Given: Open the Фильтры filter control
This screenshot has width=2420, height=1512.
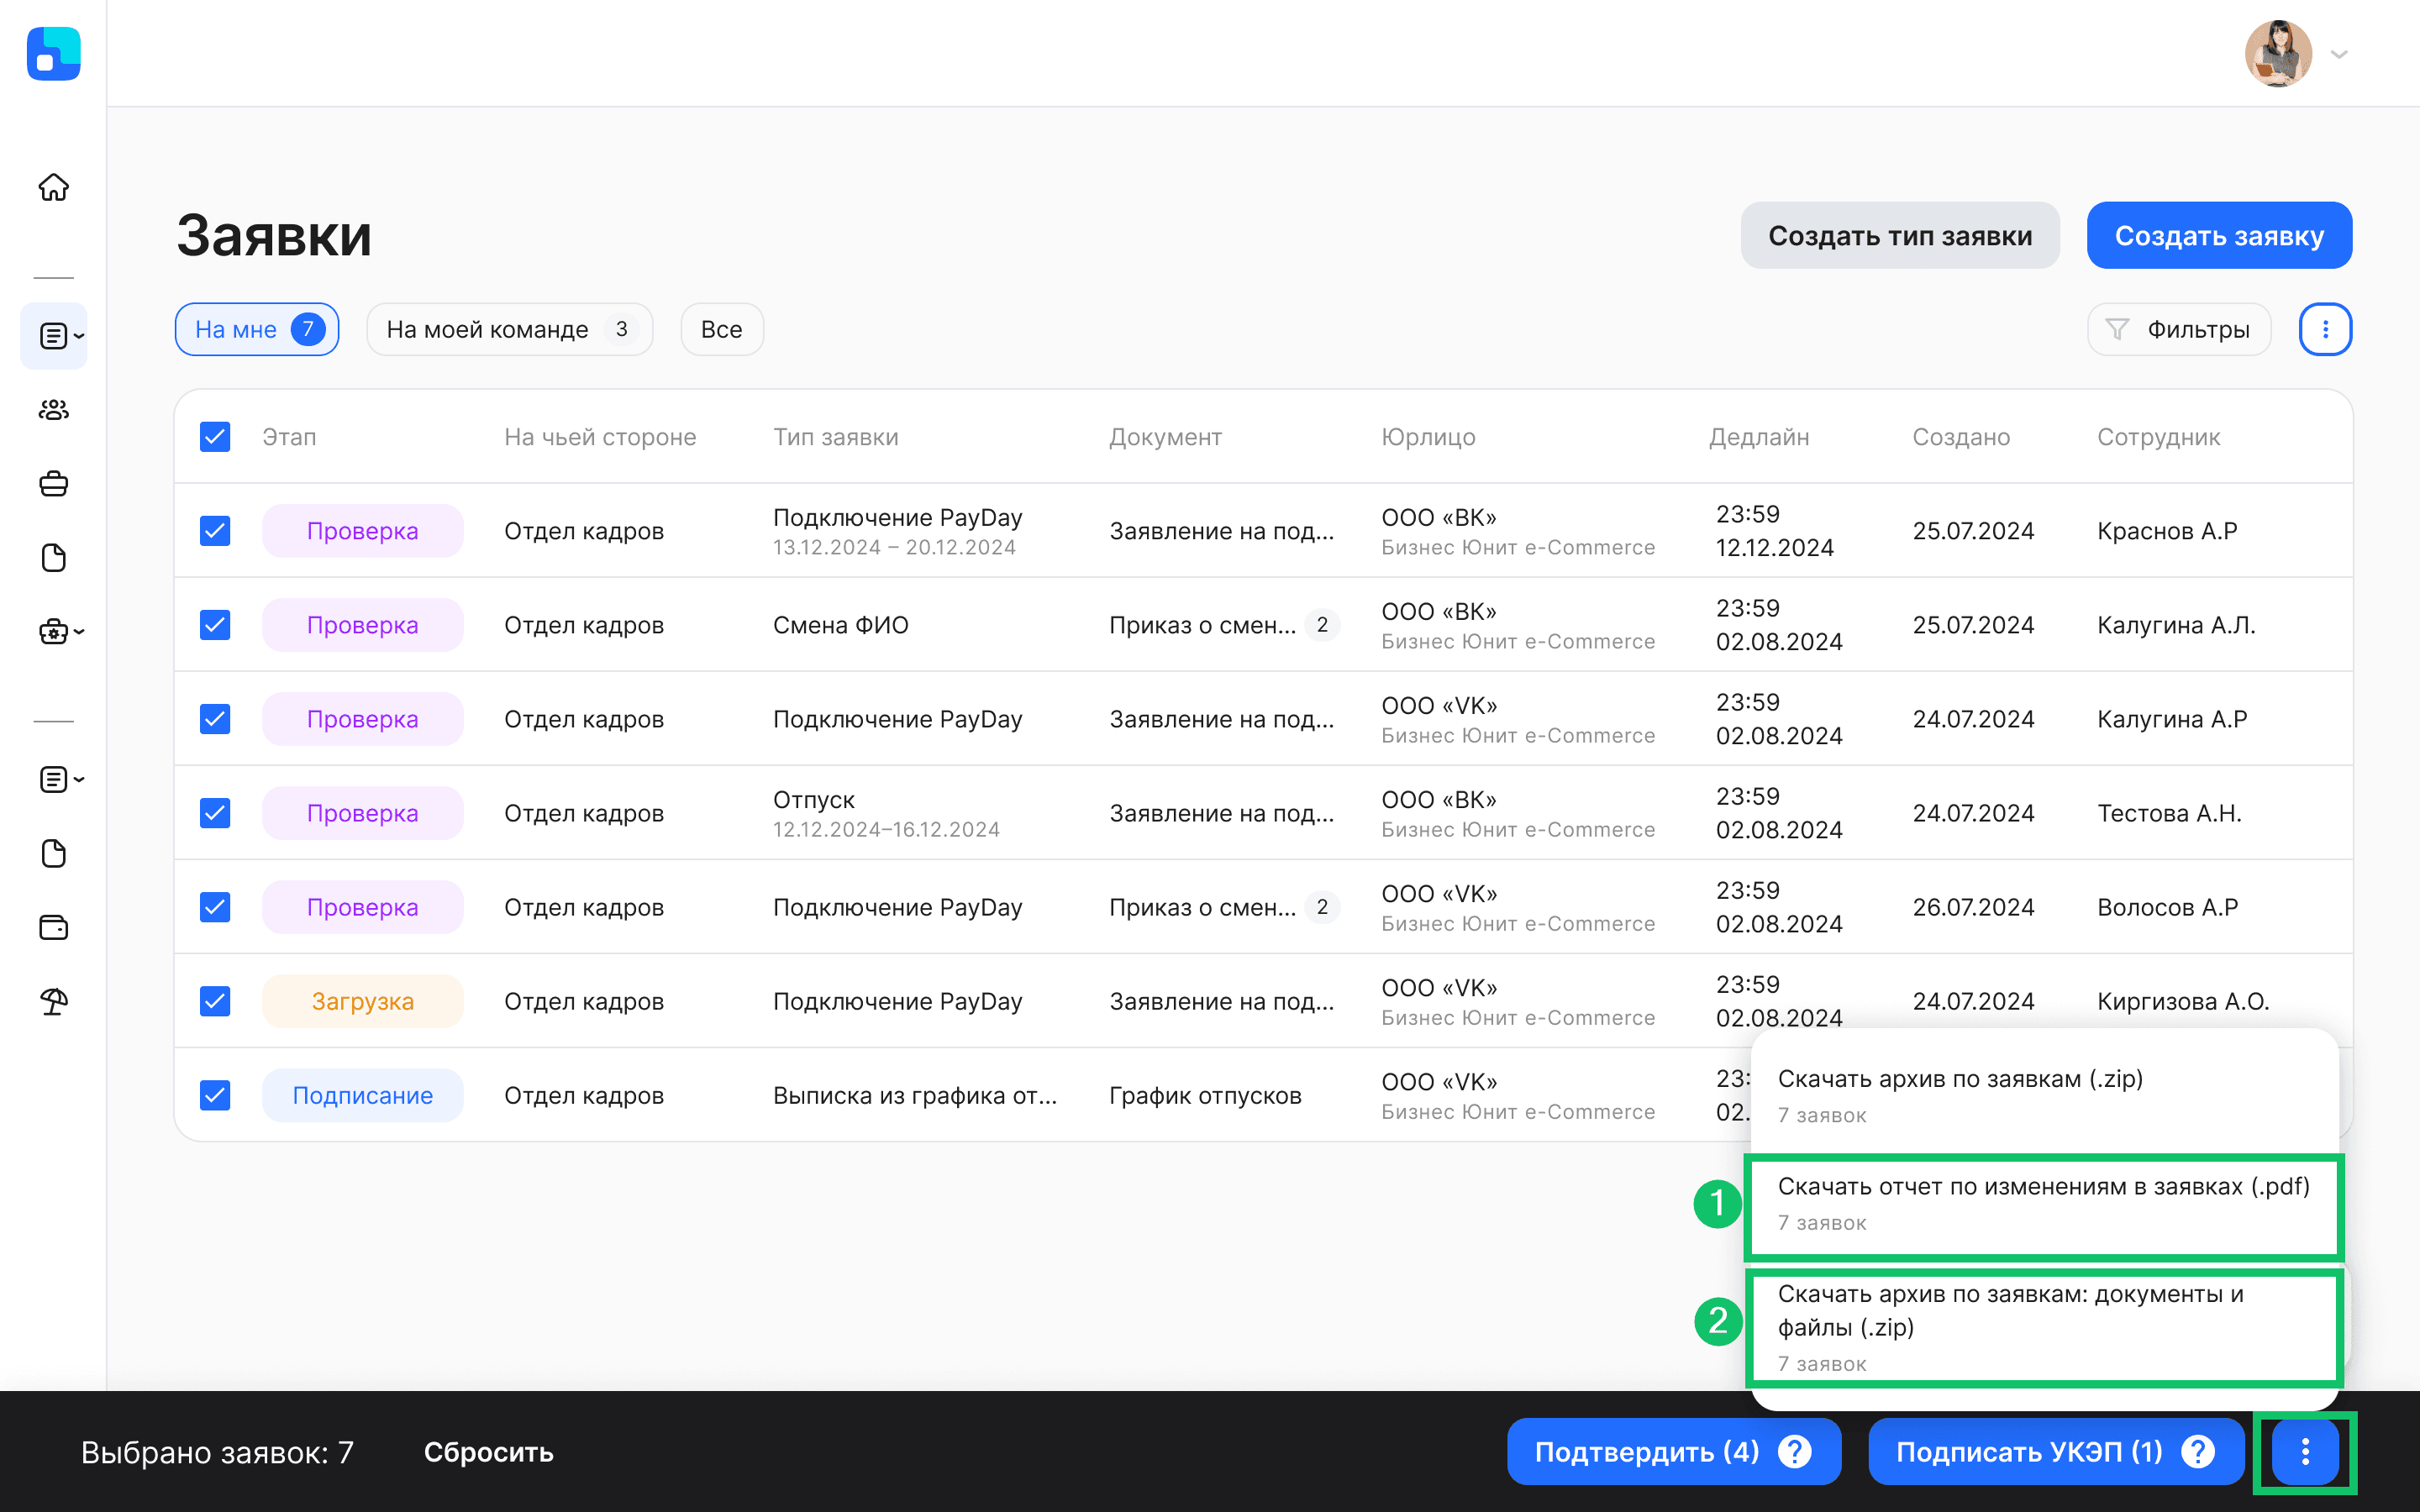Looking at the screenshot, I should click(x=2178, y=329).
